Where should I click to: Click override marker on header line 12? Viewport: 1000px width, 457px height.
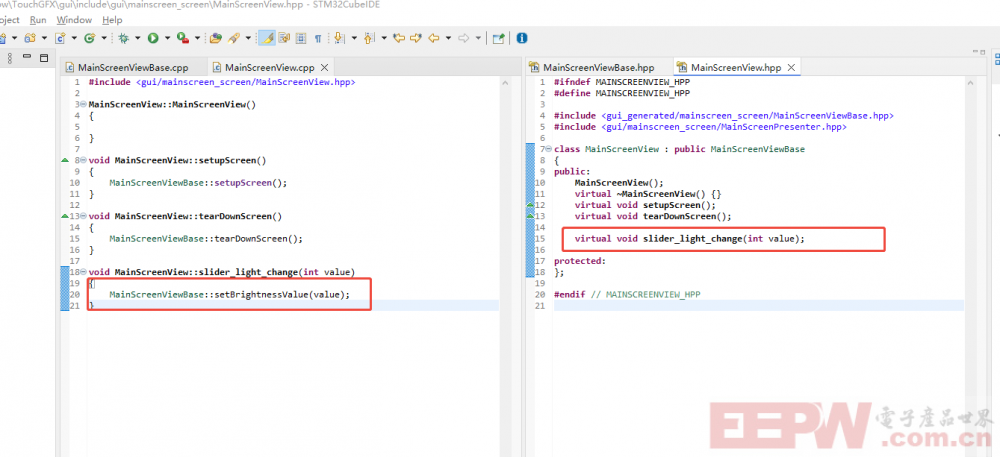(530, 205)
